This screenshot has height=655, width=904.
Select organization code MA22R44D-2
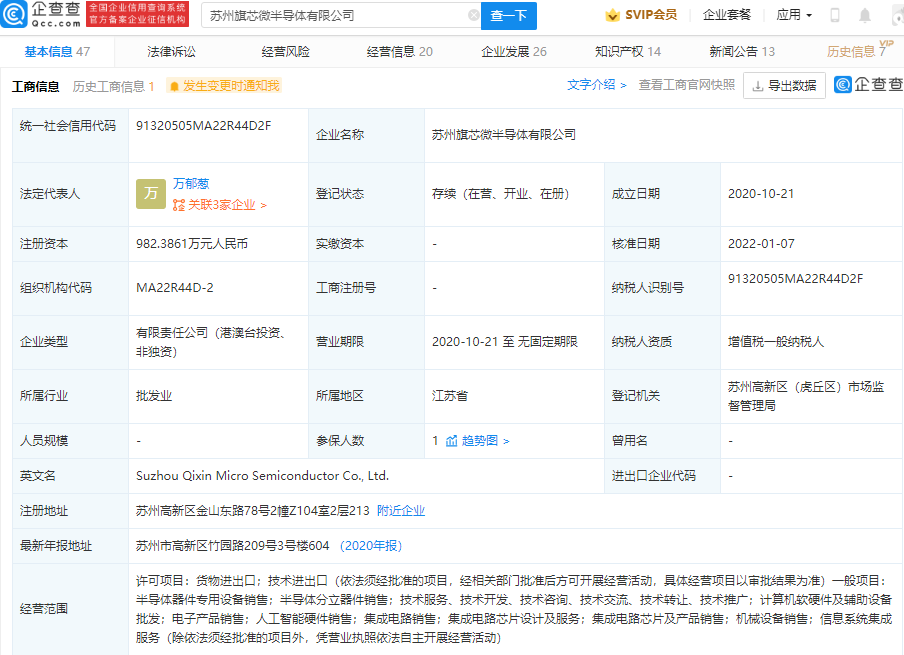175,288
